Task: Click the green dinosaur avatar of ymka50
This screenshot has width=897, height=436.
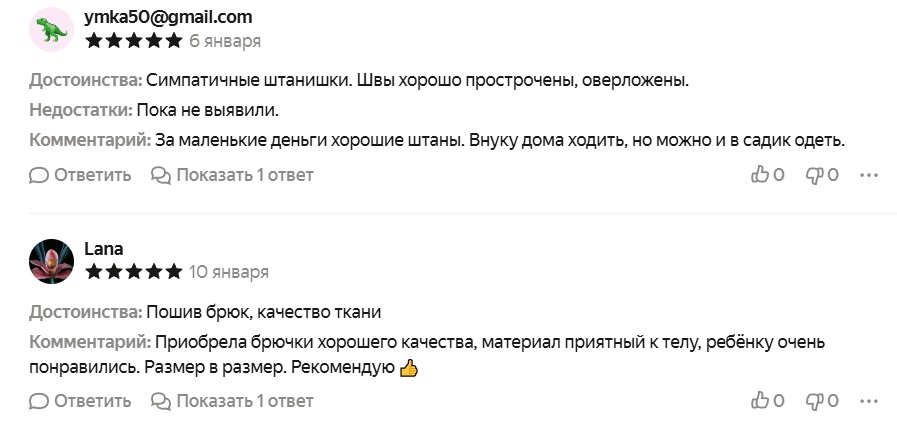Action: point(52,29)
